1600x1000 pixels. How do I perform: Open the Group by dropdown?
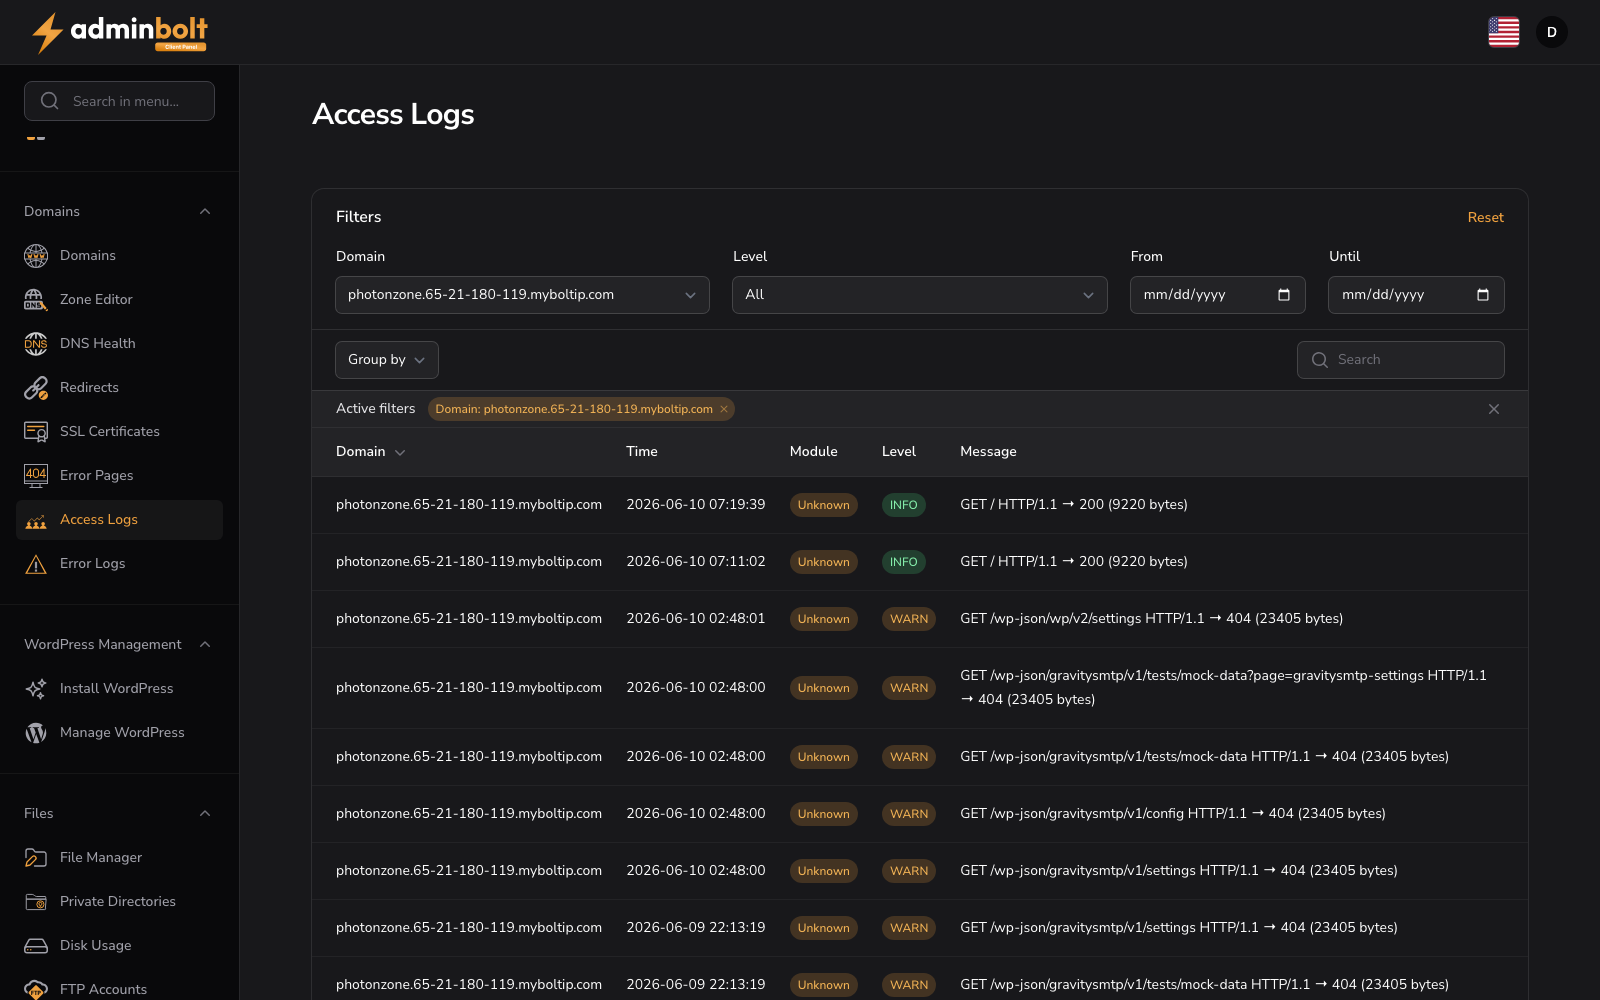pyautogui.click(x=386, y=360)
